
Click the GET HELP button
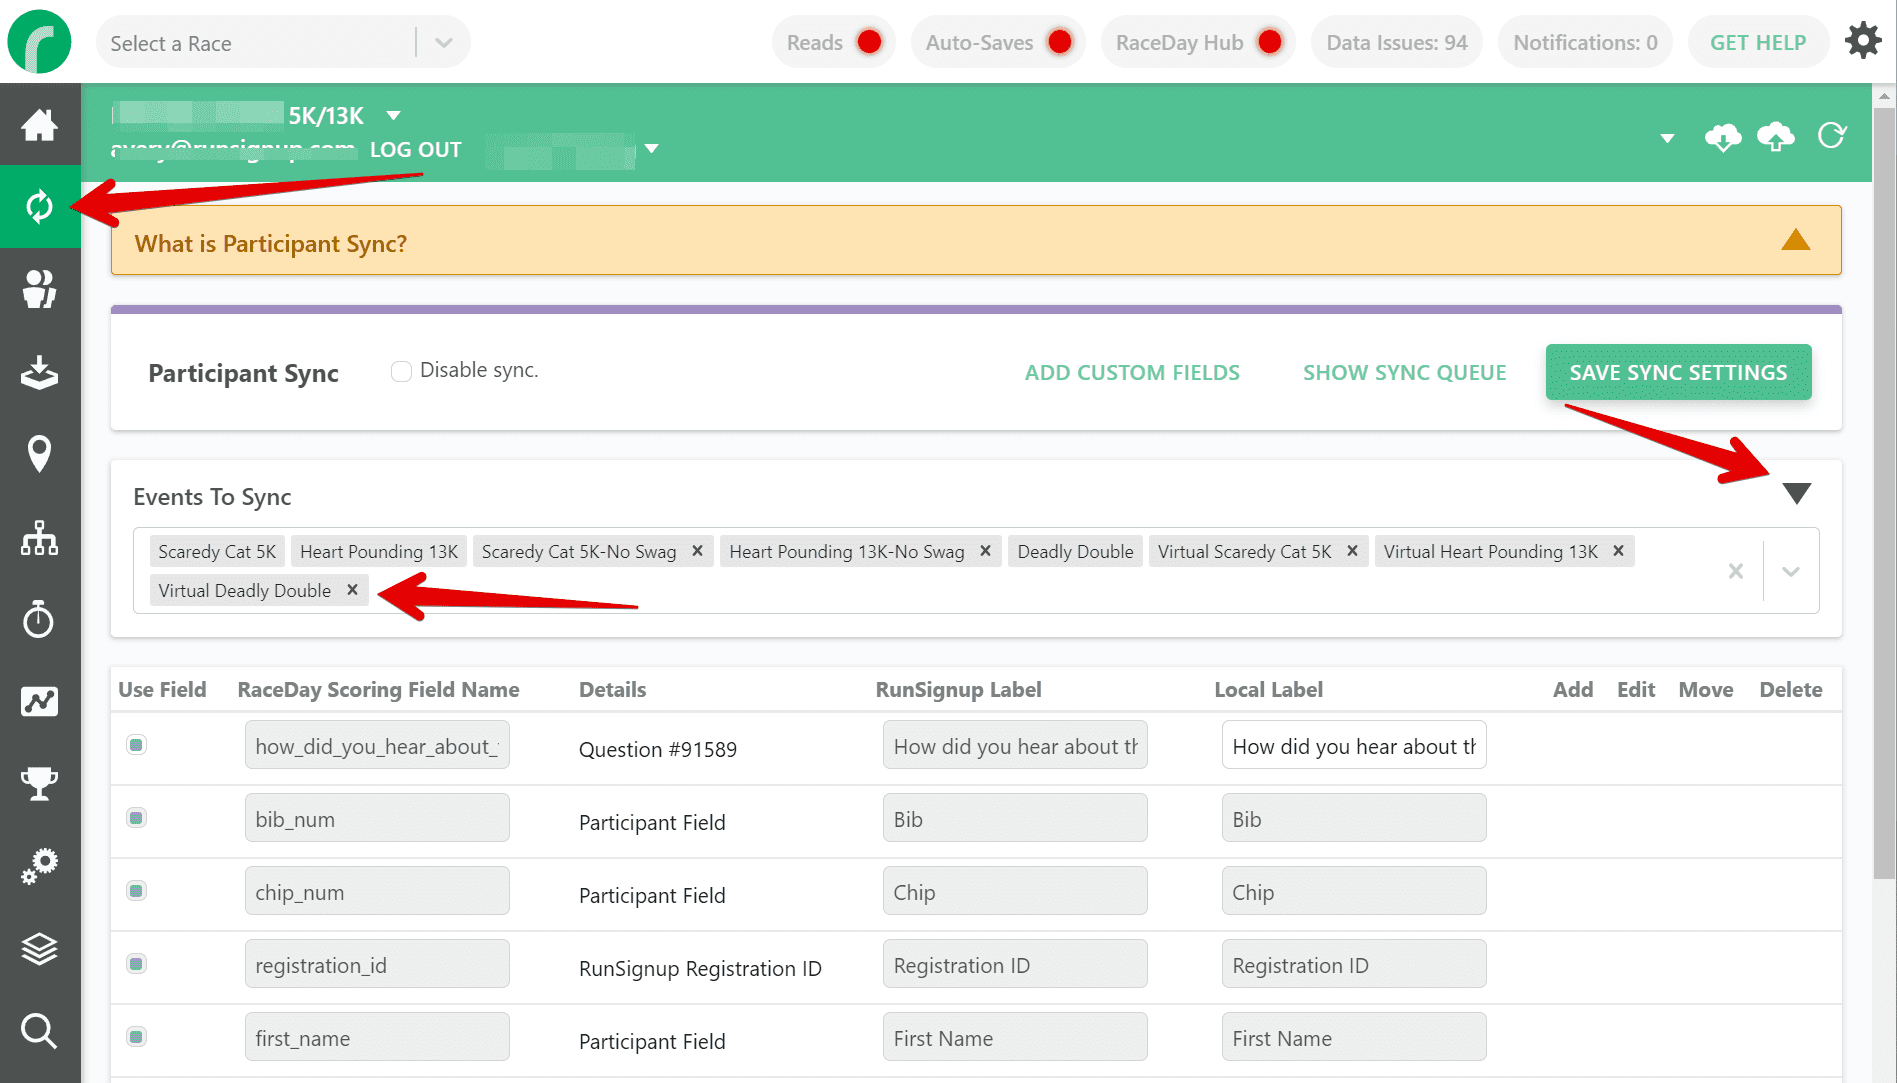click(1758, 42)
